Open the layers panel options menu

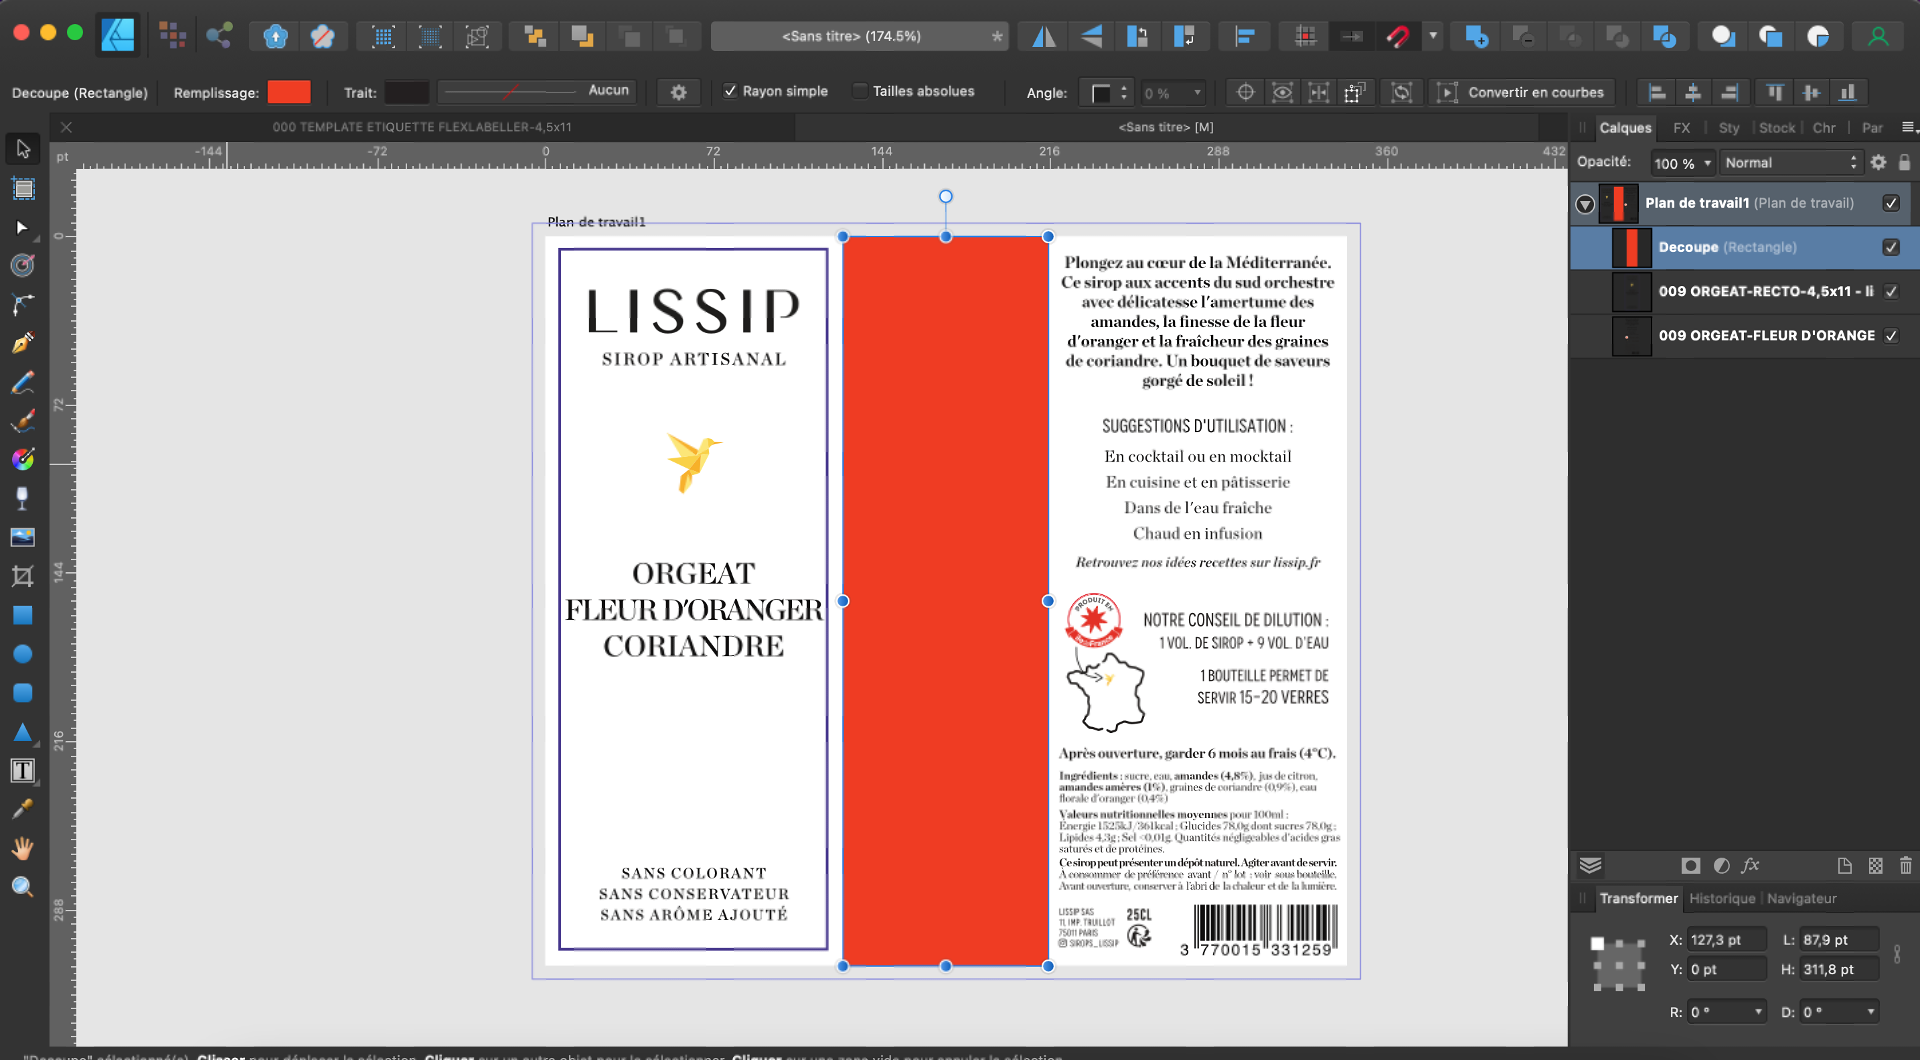(x=1908, y=127)
